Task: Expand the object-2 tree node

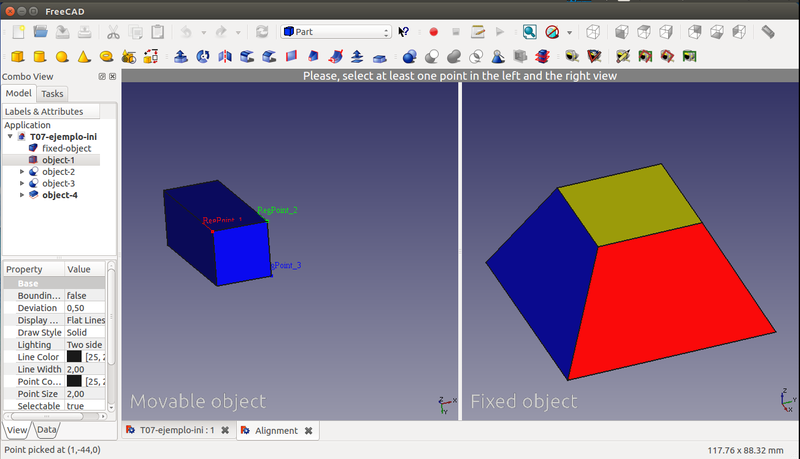Action: click(x=23, y=172)
